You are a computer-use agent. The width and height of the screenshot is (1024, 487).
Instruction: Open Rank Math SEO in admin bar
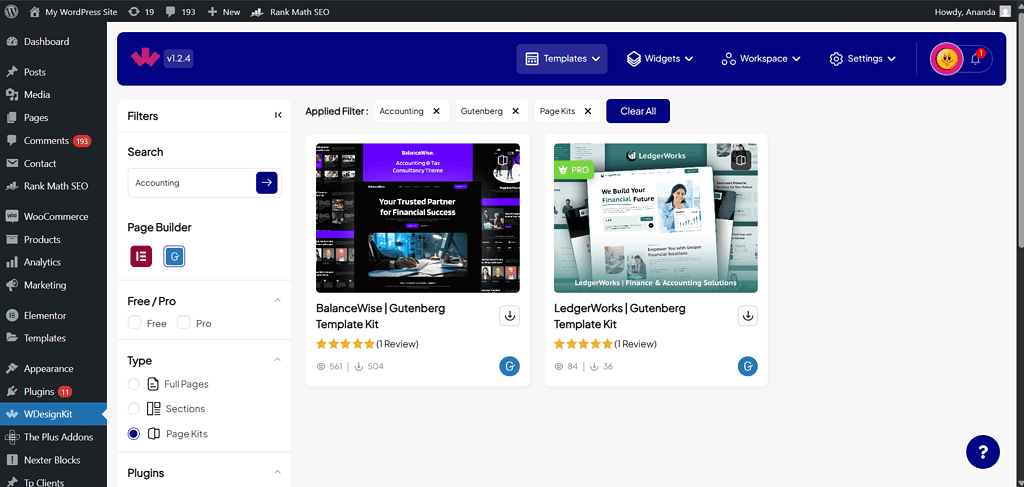pyautogui.click(x=290, y=12)
